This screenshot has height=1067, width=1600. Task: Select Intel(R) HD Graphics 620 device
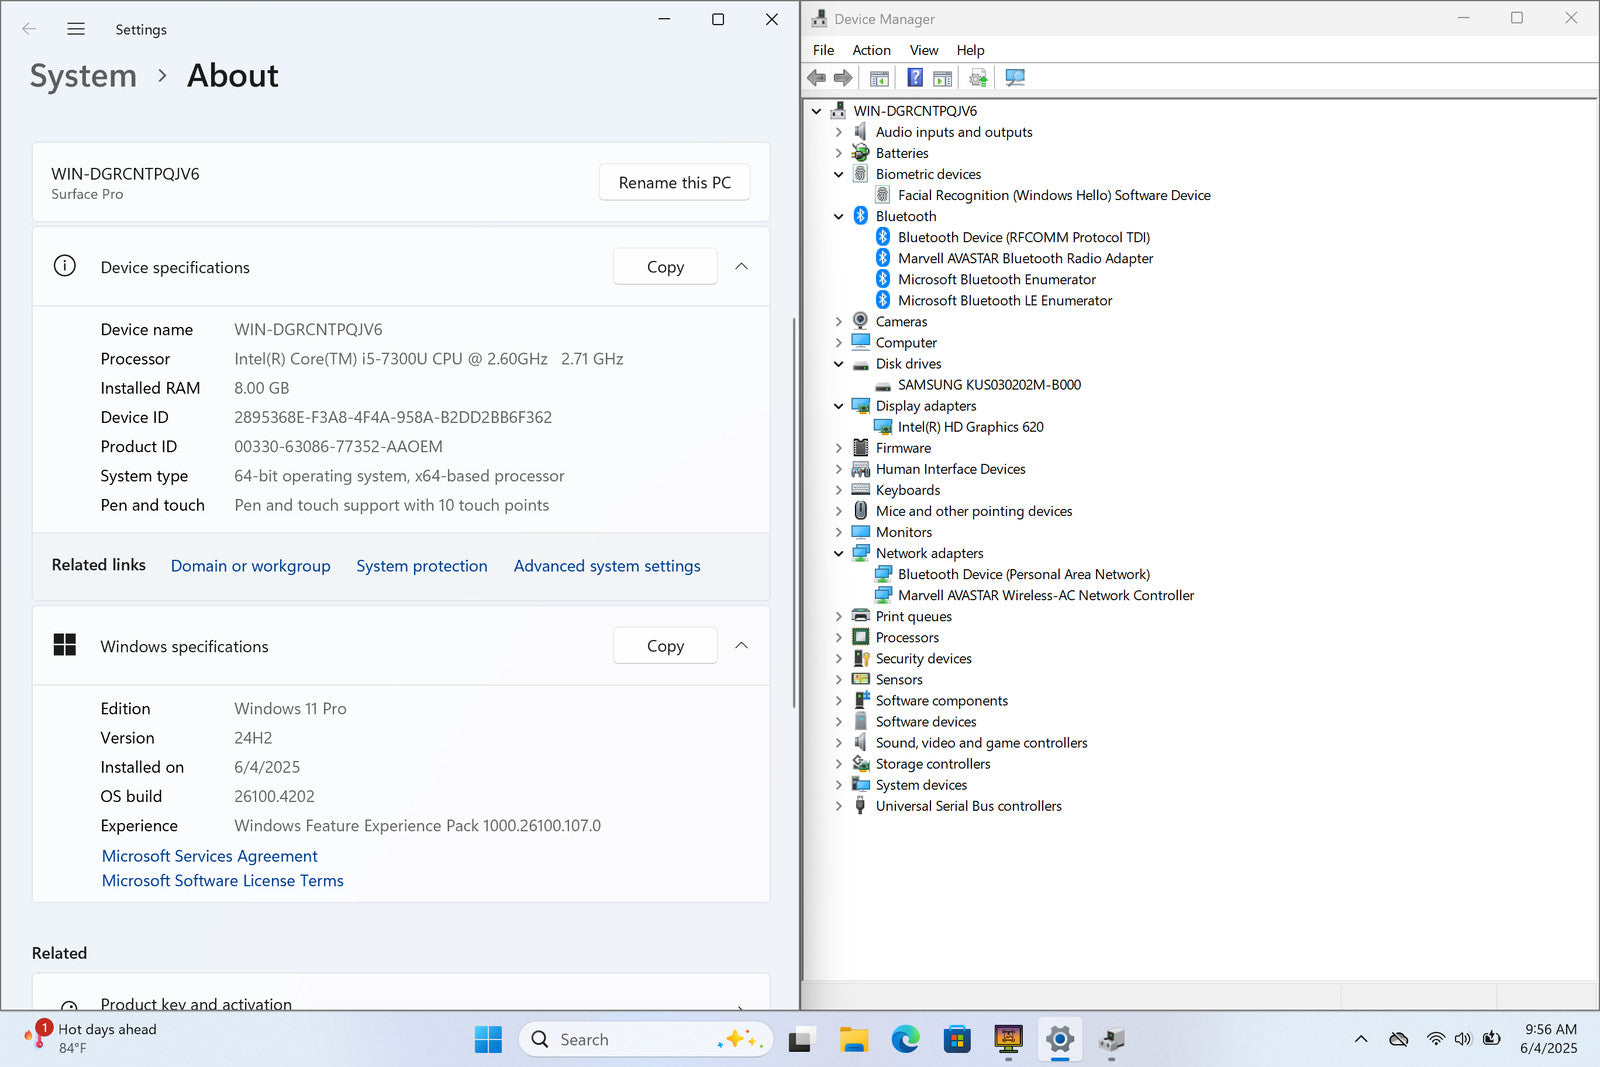(970, 427)
